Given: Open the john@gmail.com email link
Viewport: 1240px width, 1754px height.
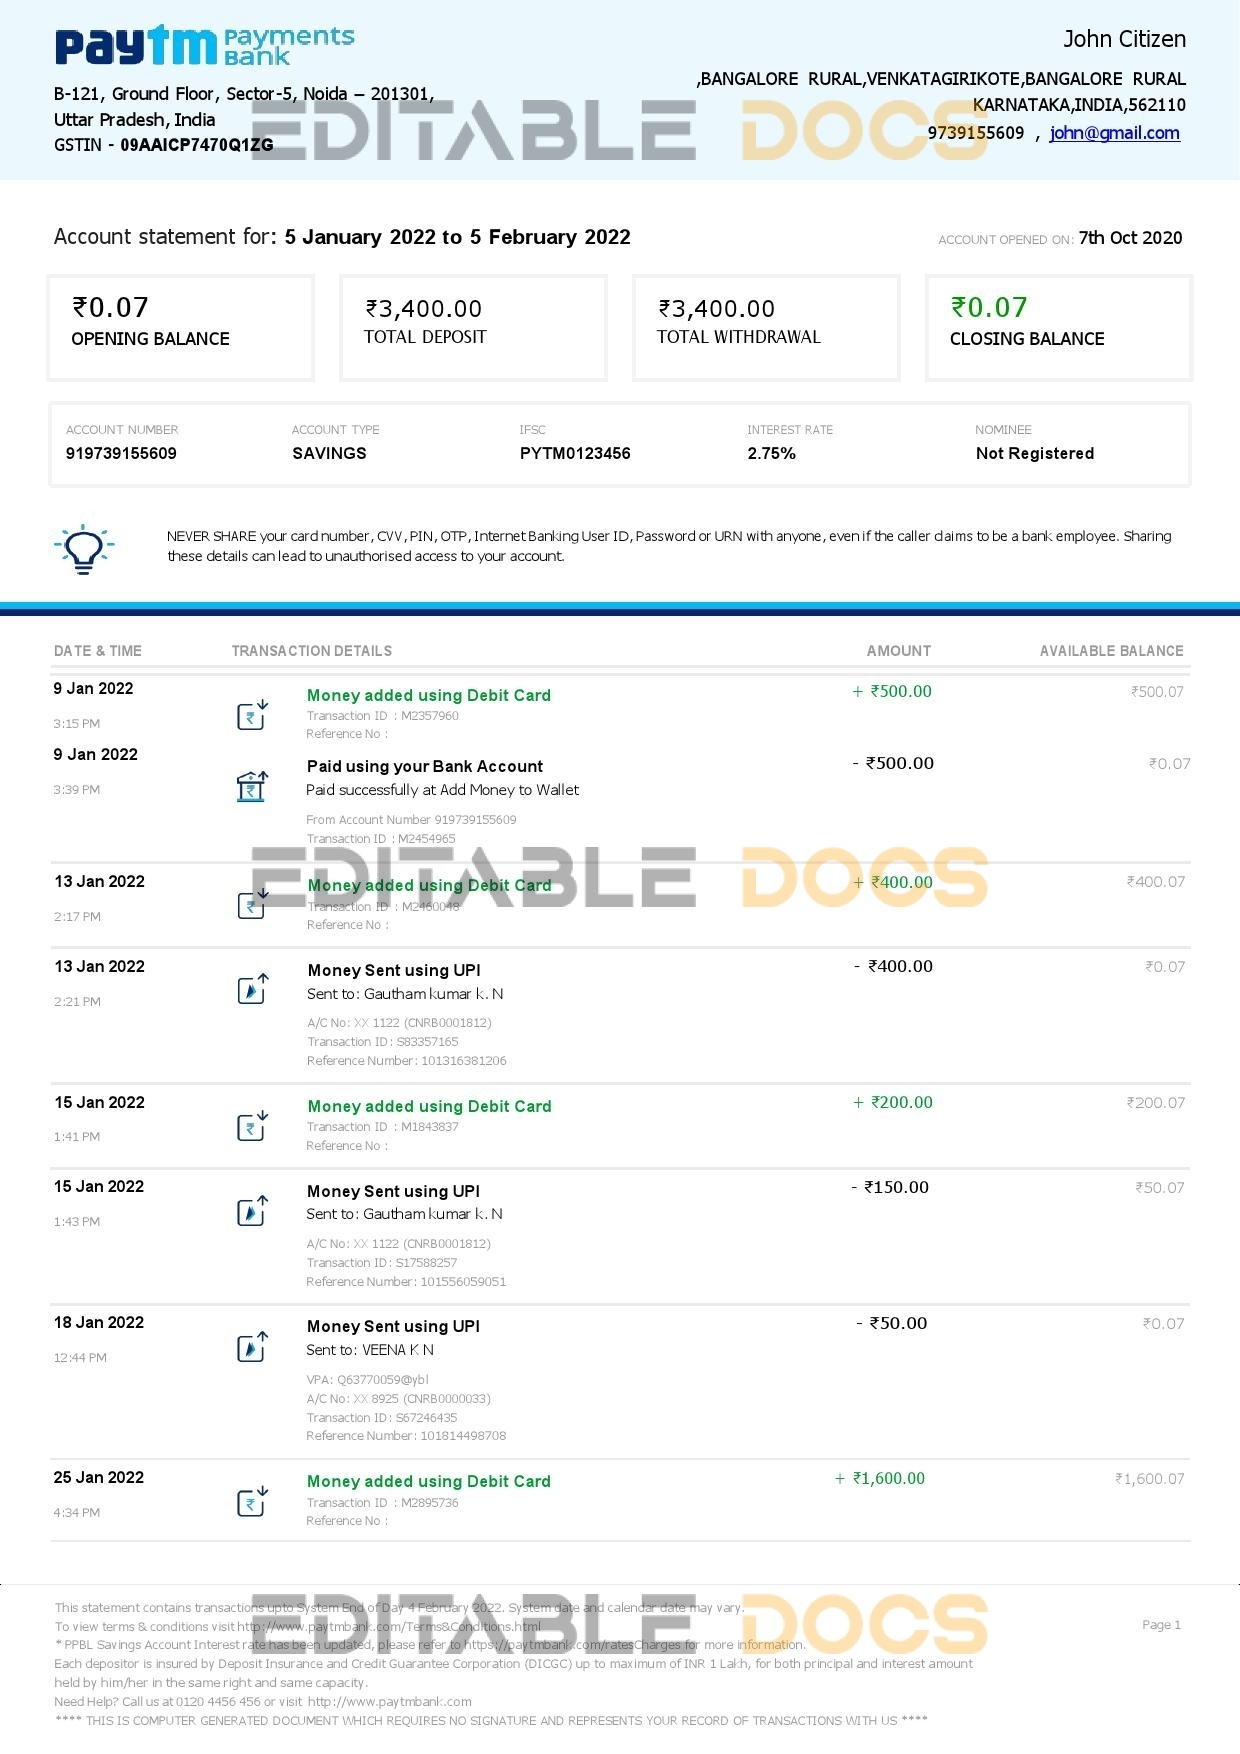Looking at the screenshot, I should tap(1114, 133).
